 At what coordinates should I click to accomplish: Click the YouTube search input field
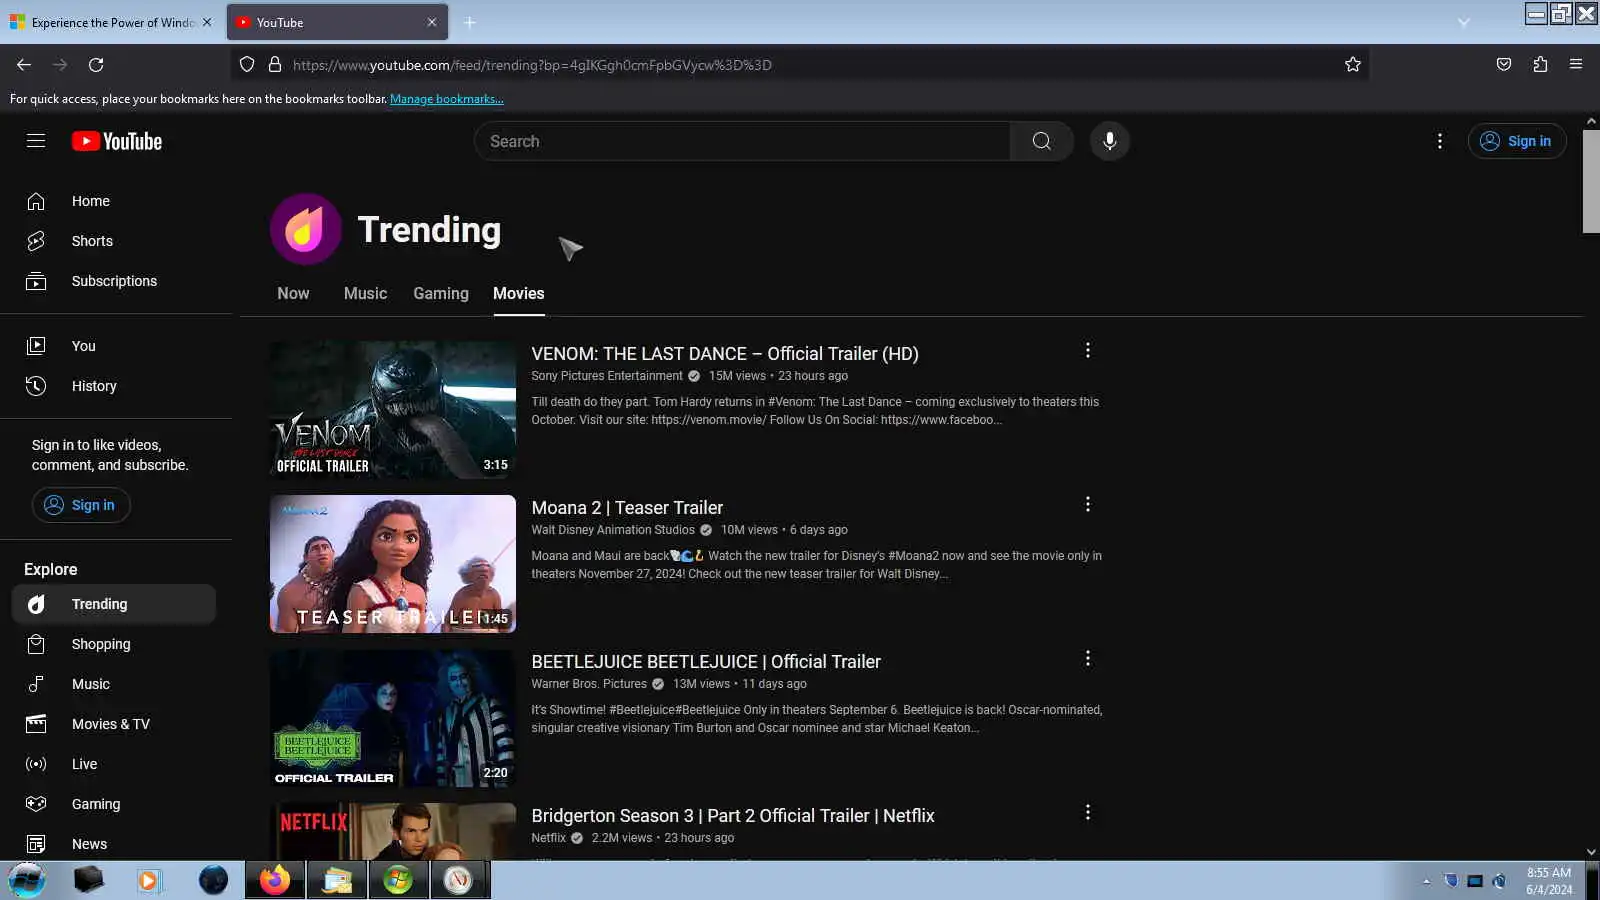pyautogui.click(x=742, y=141)
